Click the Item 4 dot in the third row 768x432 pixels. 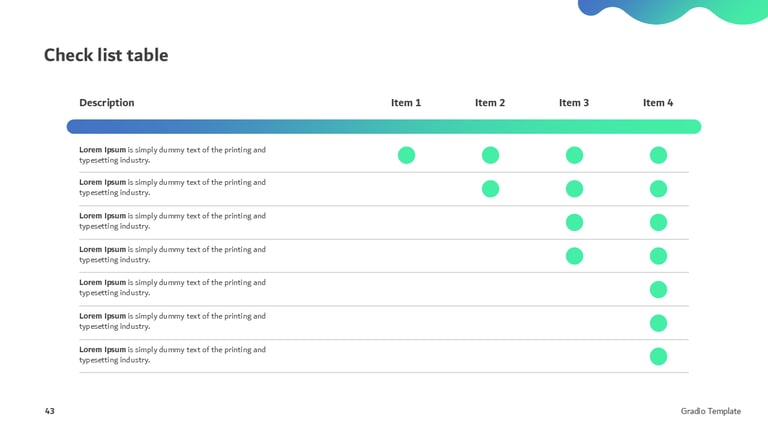click(x=658, y=222)
